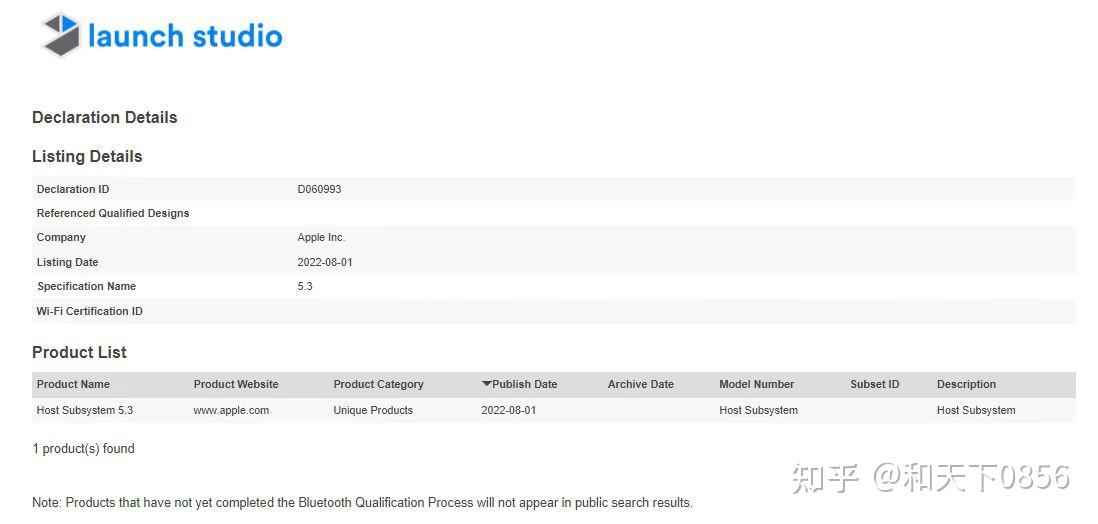Sort by Product Category column header
The image size is (1098, 524).
378,384
